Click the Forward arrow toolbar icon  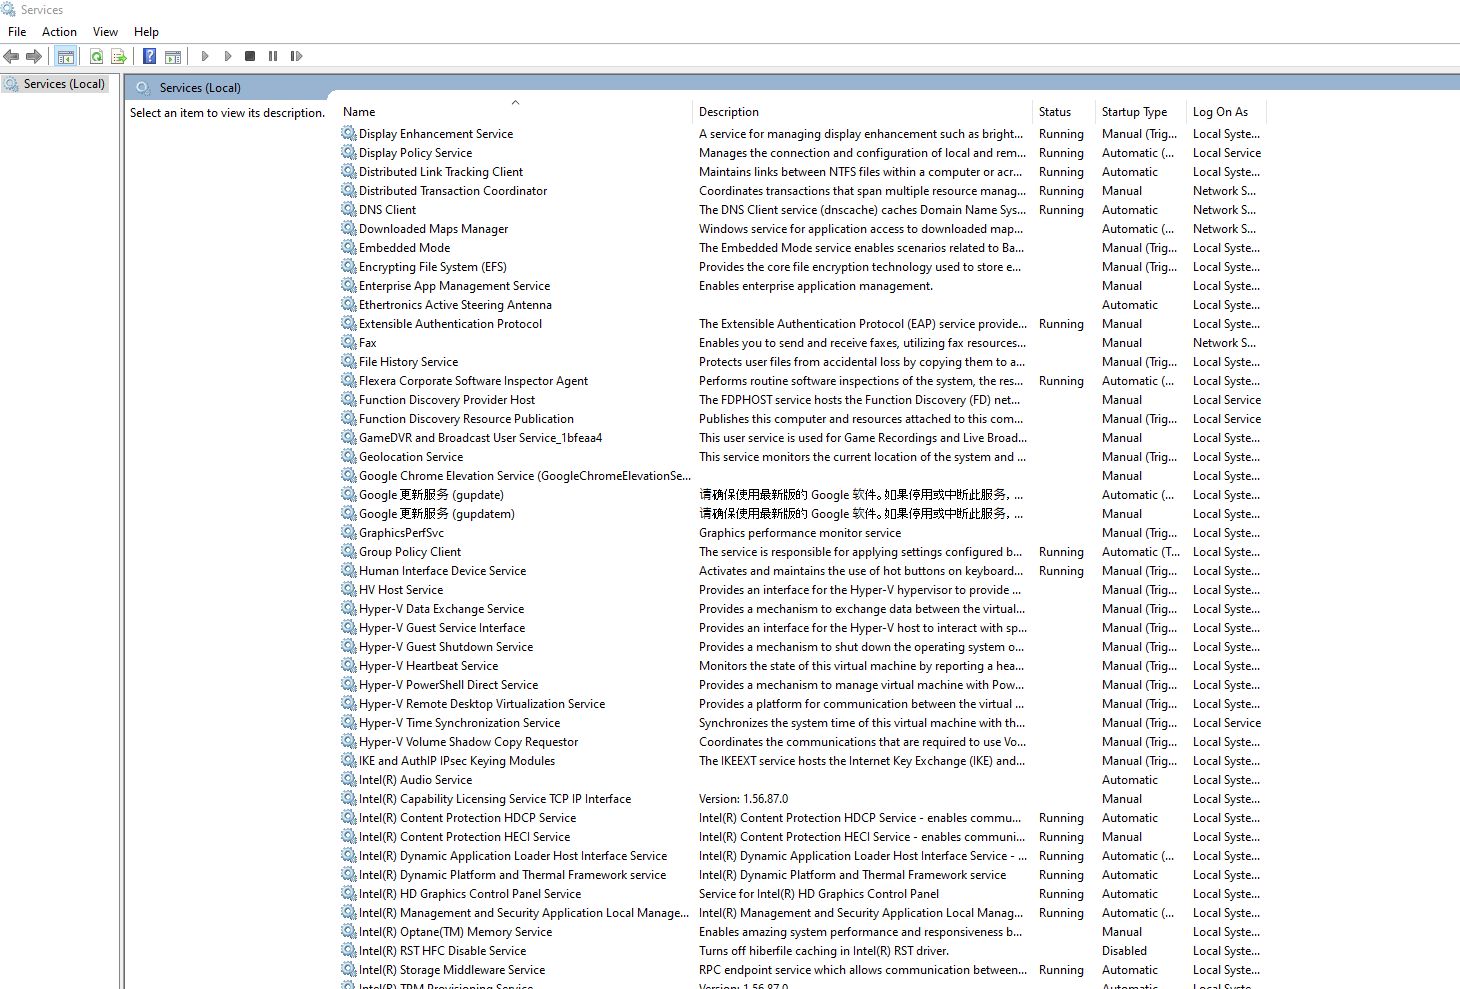point(34,57)
